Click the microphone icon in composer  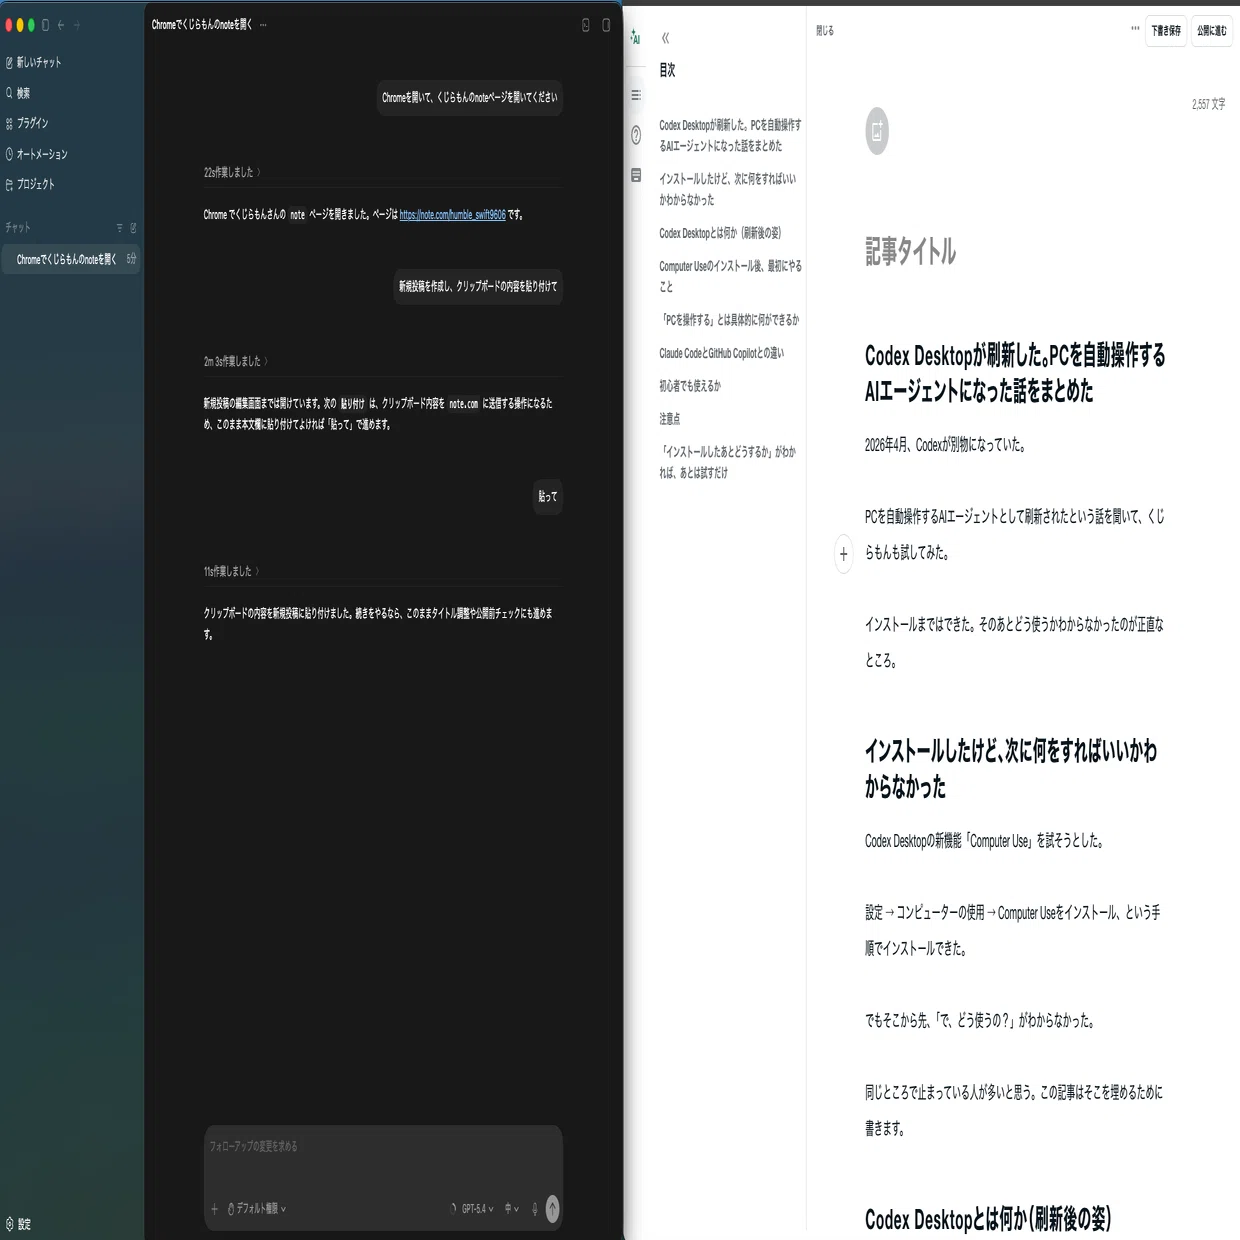tap(535, 1209)
